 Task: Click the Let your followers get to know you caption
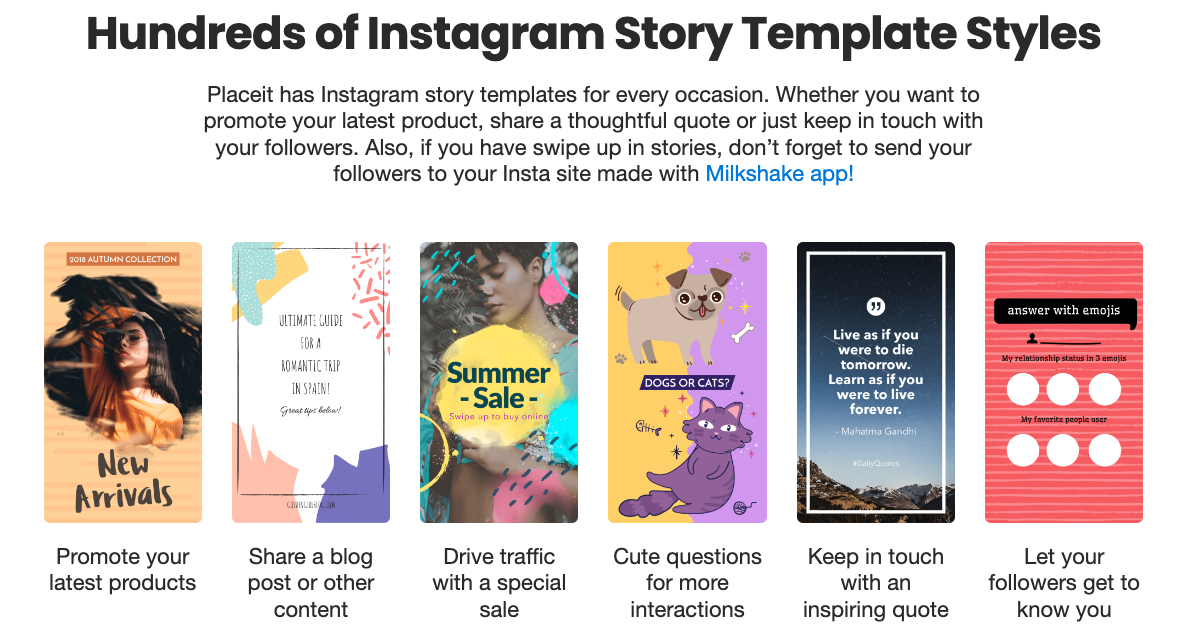pyautogui.click(x=1064, y=583)
